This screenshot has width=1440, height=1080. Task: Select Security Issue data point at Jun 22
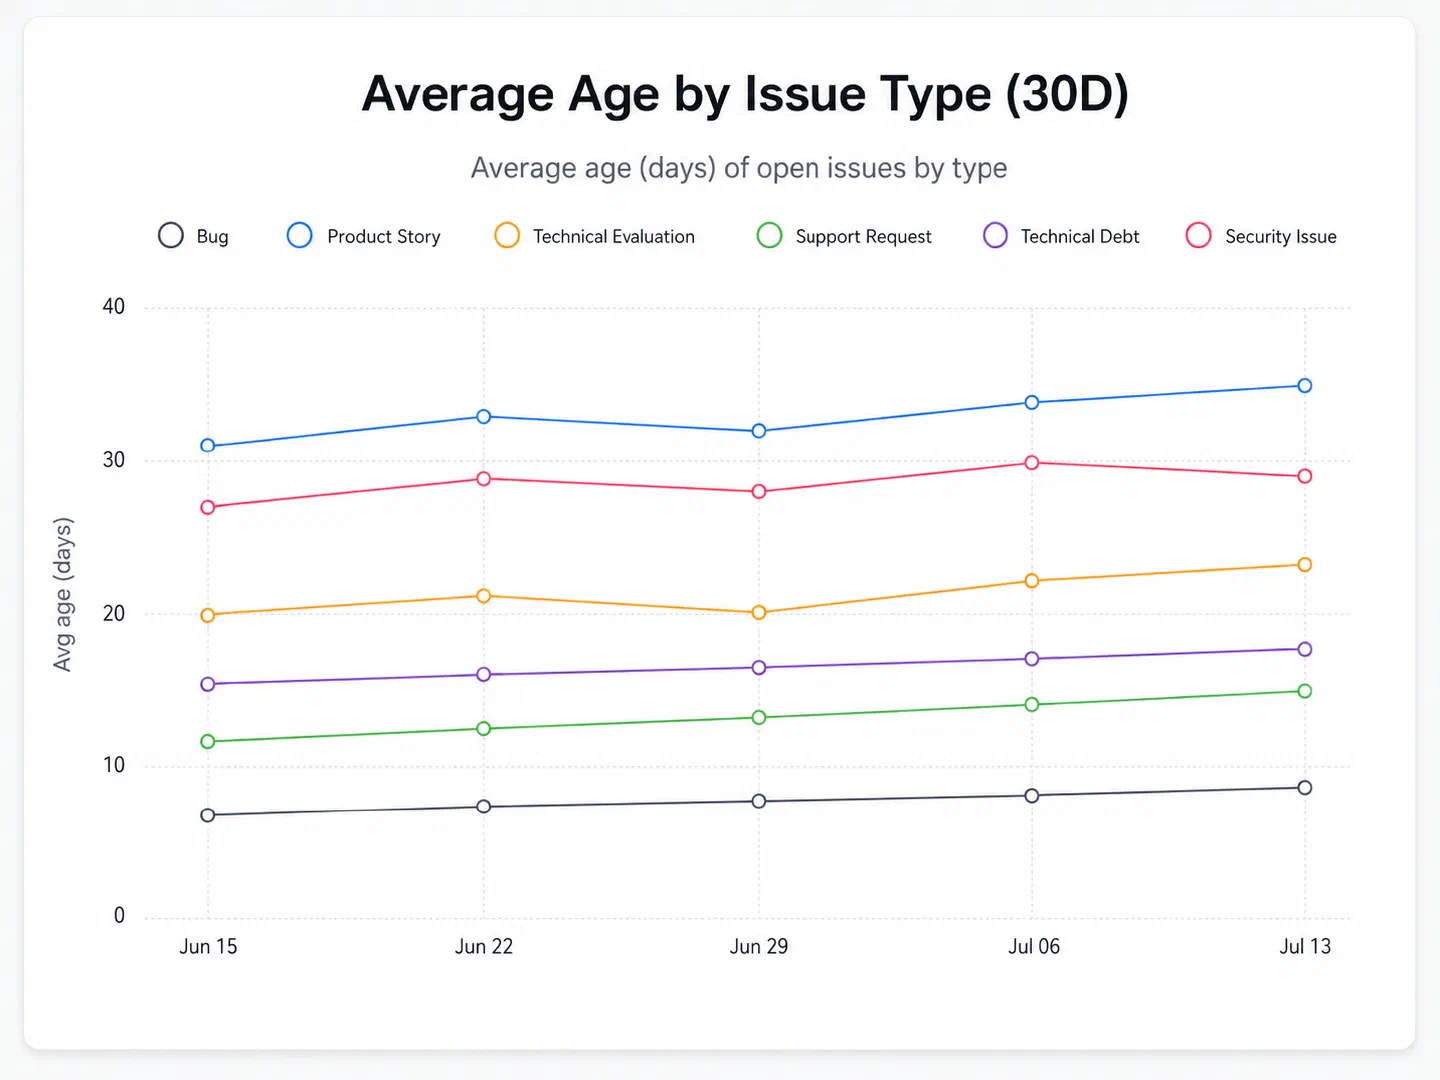click(x=483, y=478)
